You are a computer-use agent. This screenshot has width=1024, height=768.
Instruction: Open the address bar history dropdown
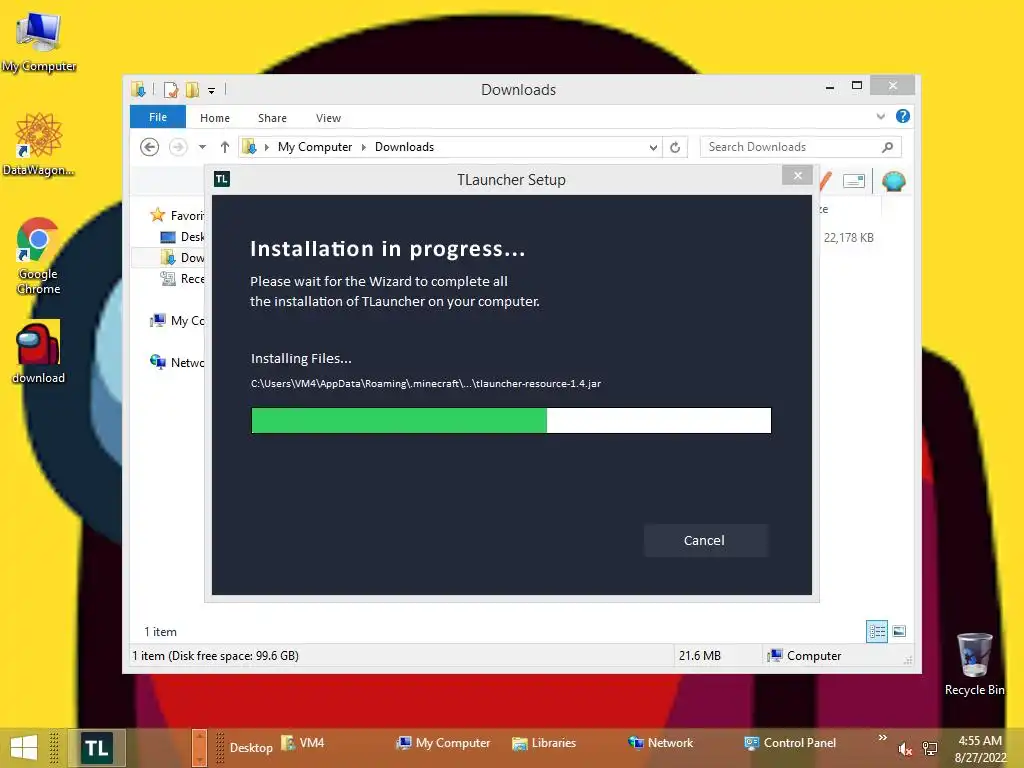[653, 148]
